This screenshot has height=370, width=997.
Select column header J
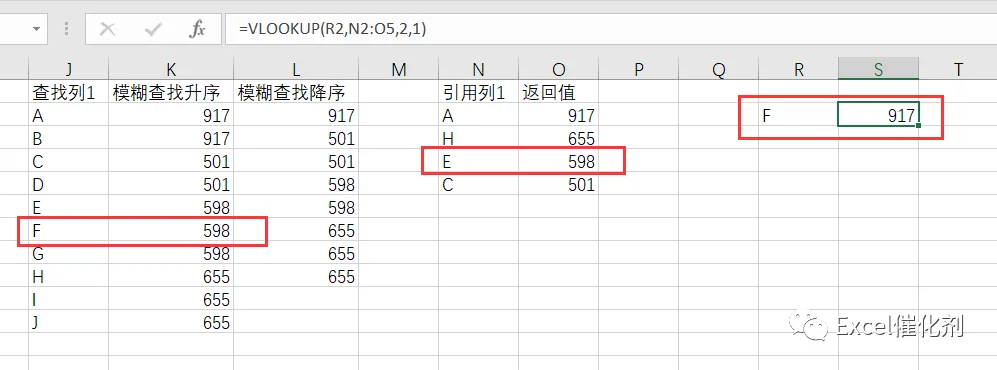coord(69,69)
